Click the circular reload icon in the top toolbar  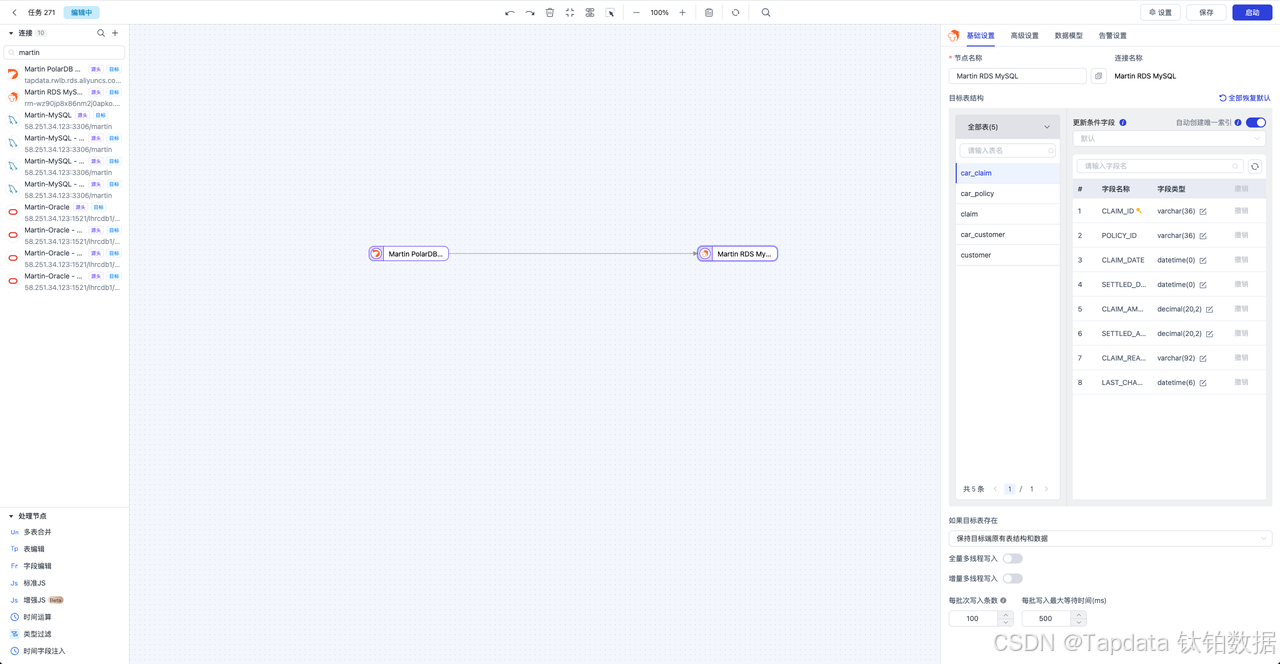pyautogui.click(x=736, y=13)
